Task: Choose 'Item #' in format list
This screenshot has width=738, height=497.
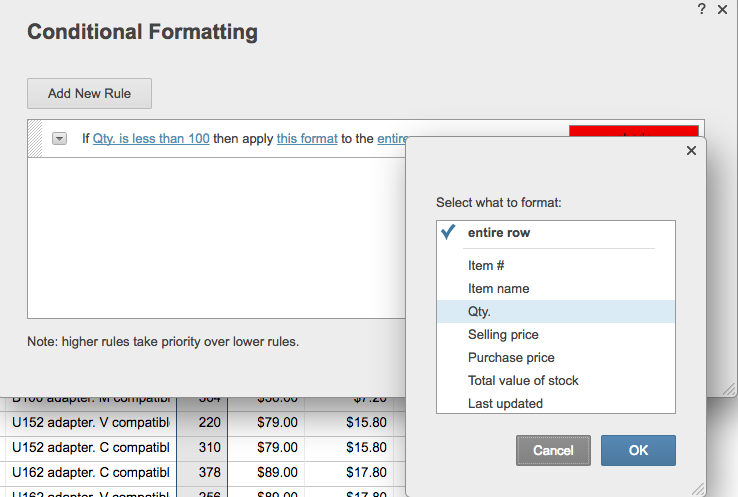Action: coord(486,266)
